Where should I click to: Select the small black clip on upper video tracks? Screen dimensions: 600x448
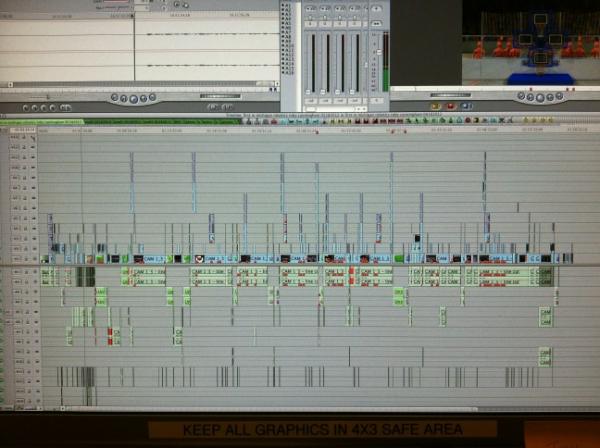tap(417, 238)
